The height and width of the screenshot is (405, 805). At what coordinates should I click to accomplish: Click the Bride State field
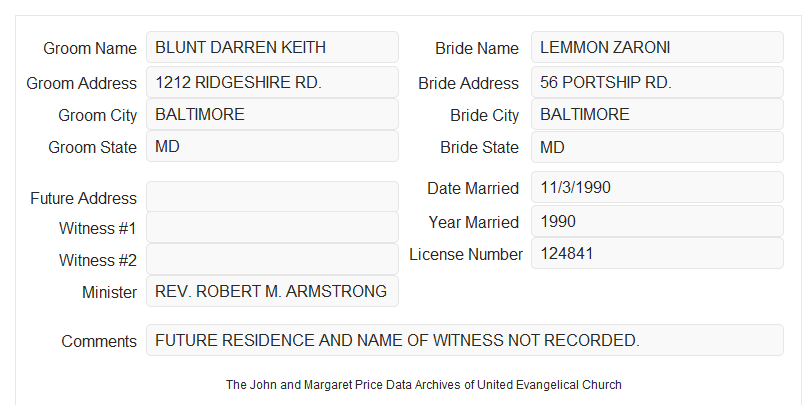(657, 147)
